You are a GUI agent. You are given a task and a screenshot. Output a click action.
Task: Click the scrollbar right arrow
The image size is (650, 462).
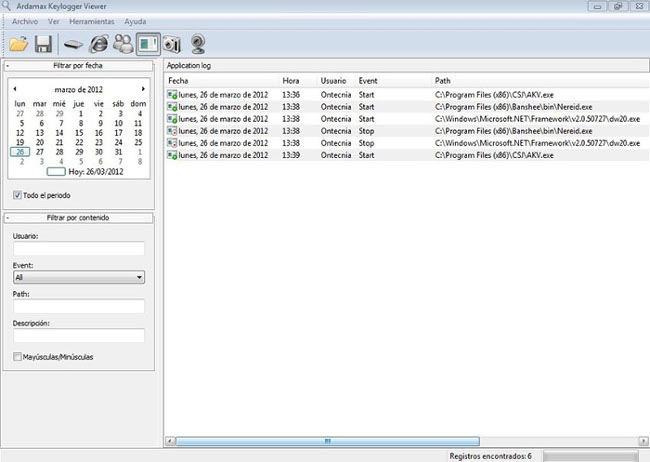[643, 441]
